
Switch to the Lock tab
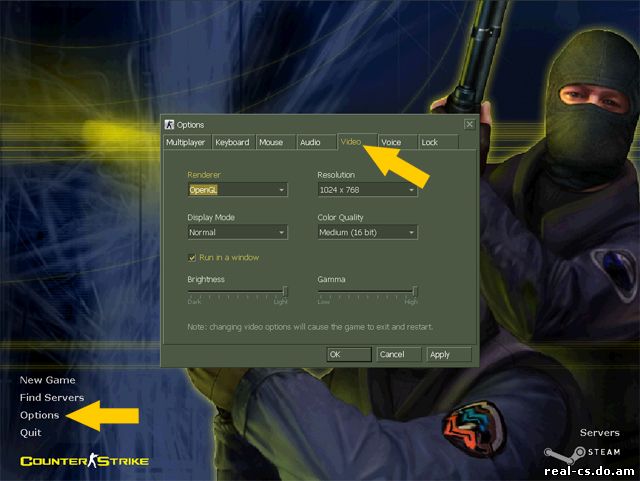click(x=438, y=142)
